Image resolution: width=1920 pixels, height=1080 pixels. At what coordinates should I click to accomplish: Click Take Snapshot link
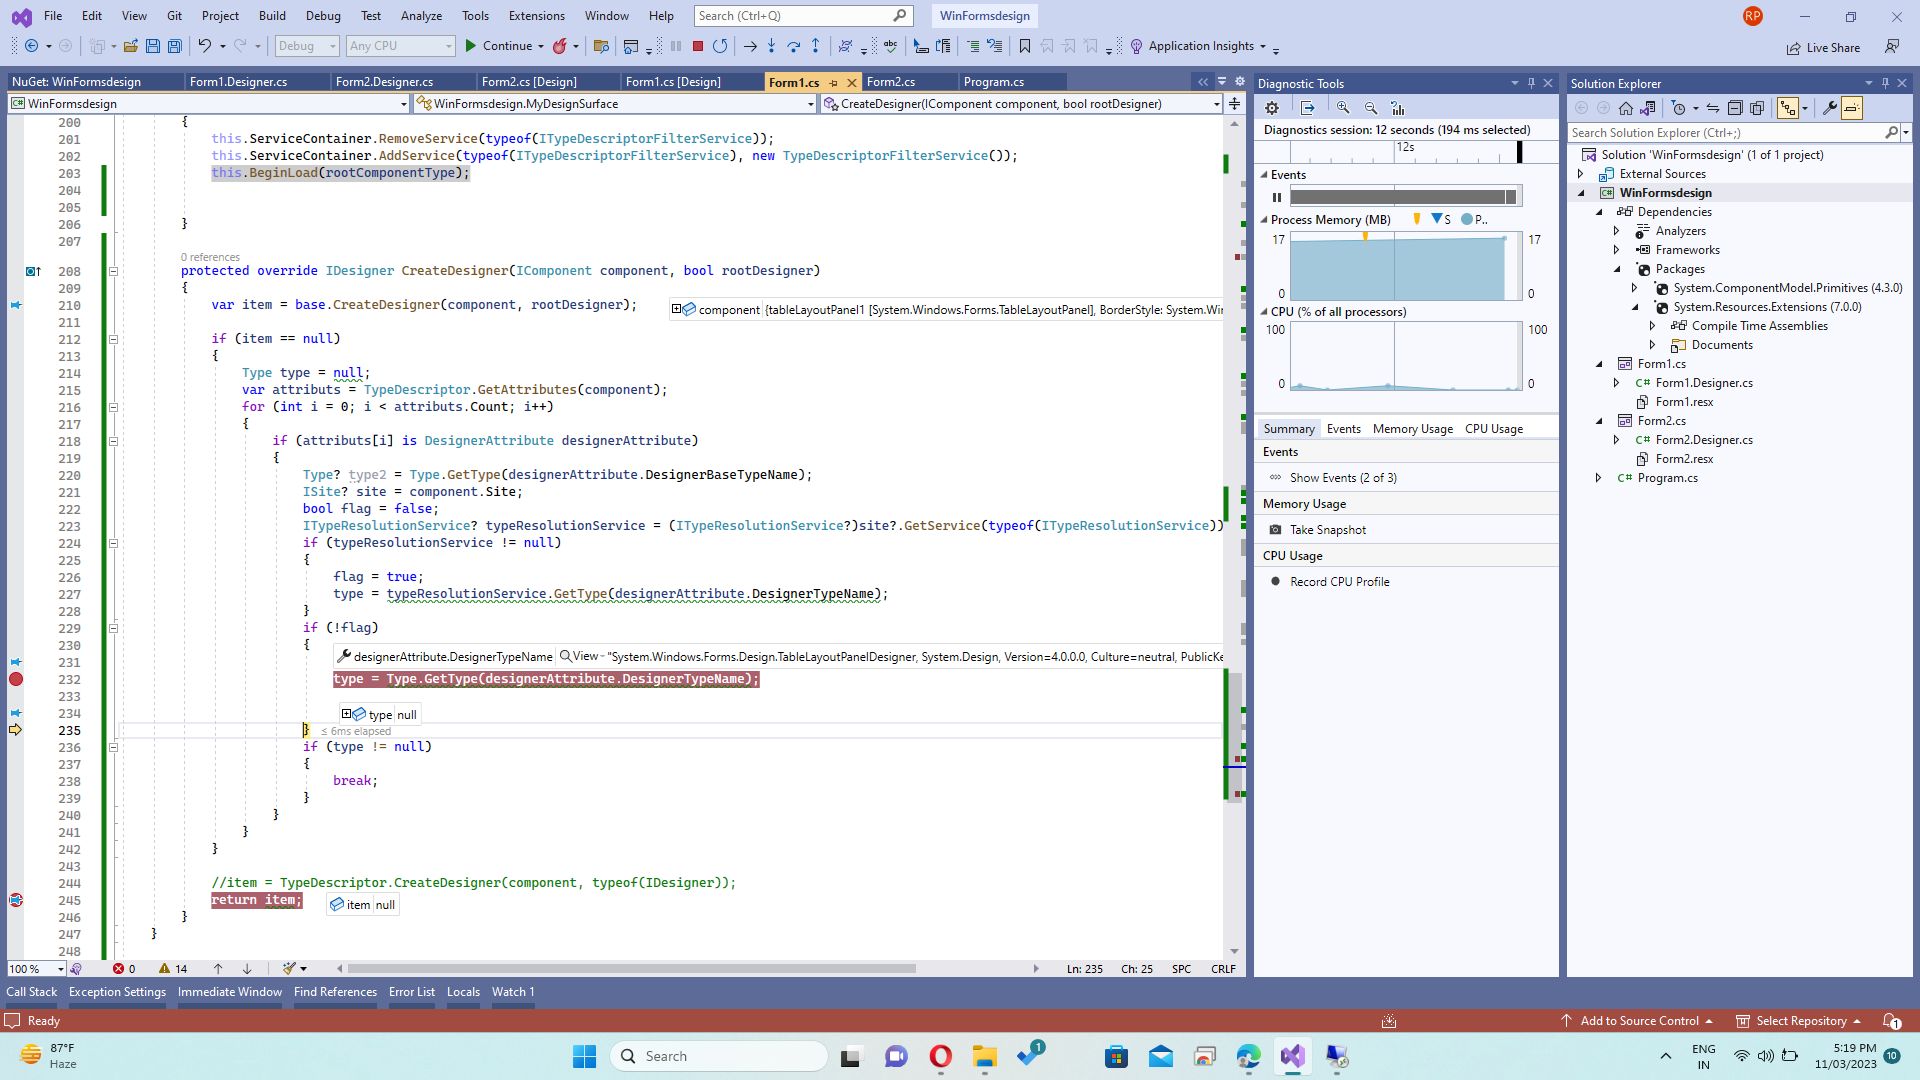[x=1327, y=530]
